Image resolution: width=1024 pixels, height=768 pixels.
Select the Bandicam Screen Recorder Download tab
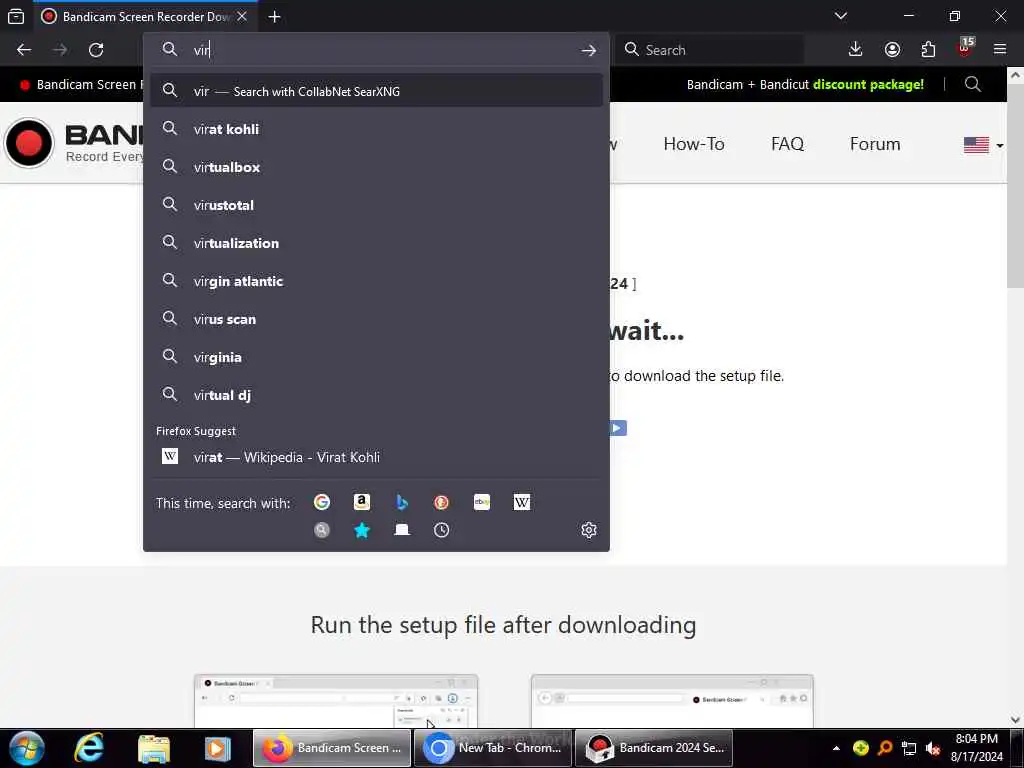[145, 16]
